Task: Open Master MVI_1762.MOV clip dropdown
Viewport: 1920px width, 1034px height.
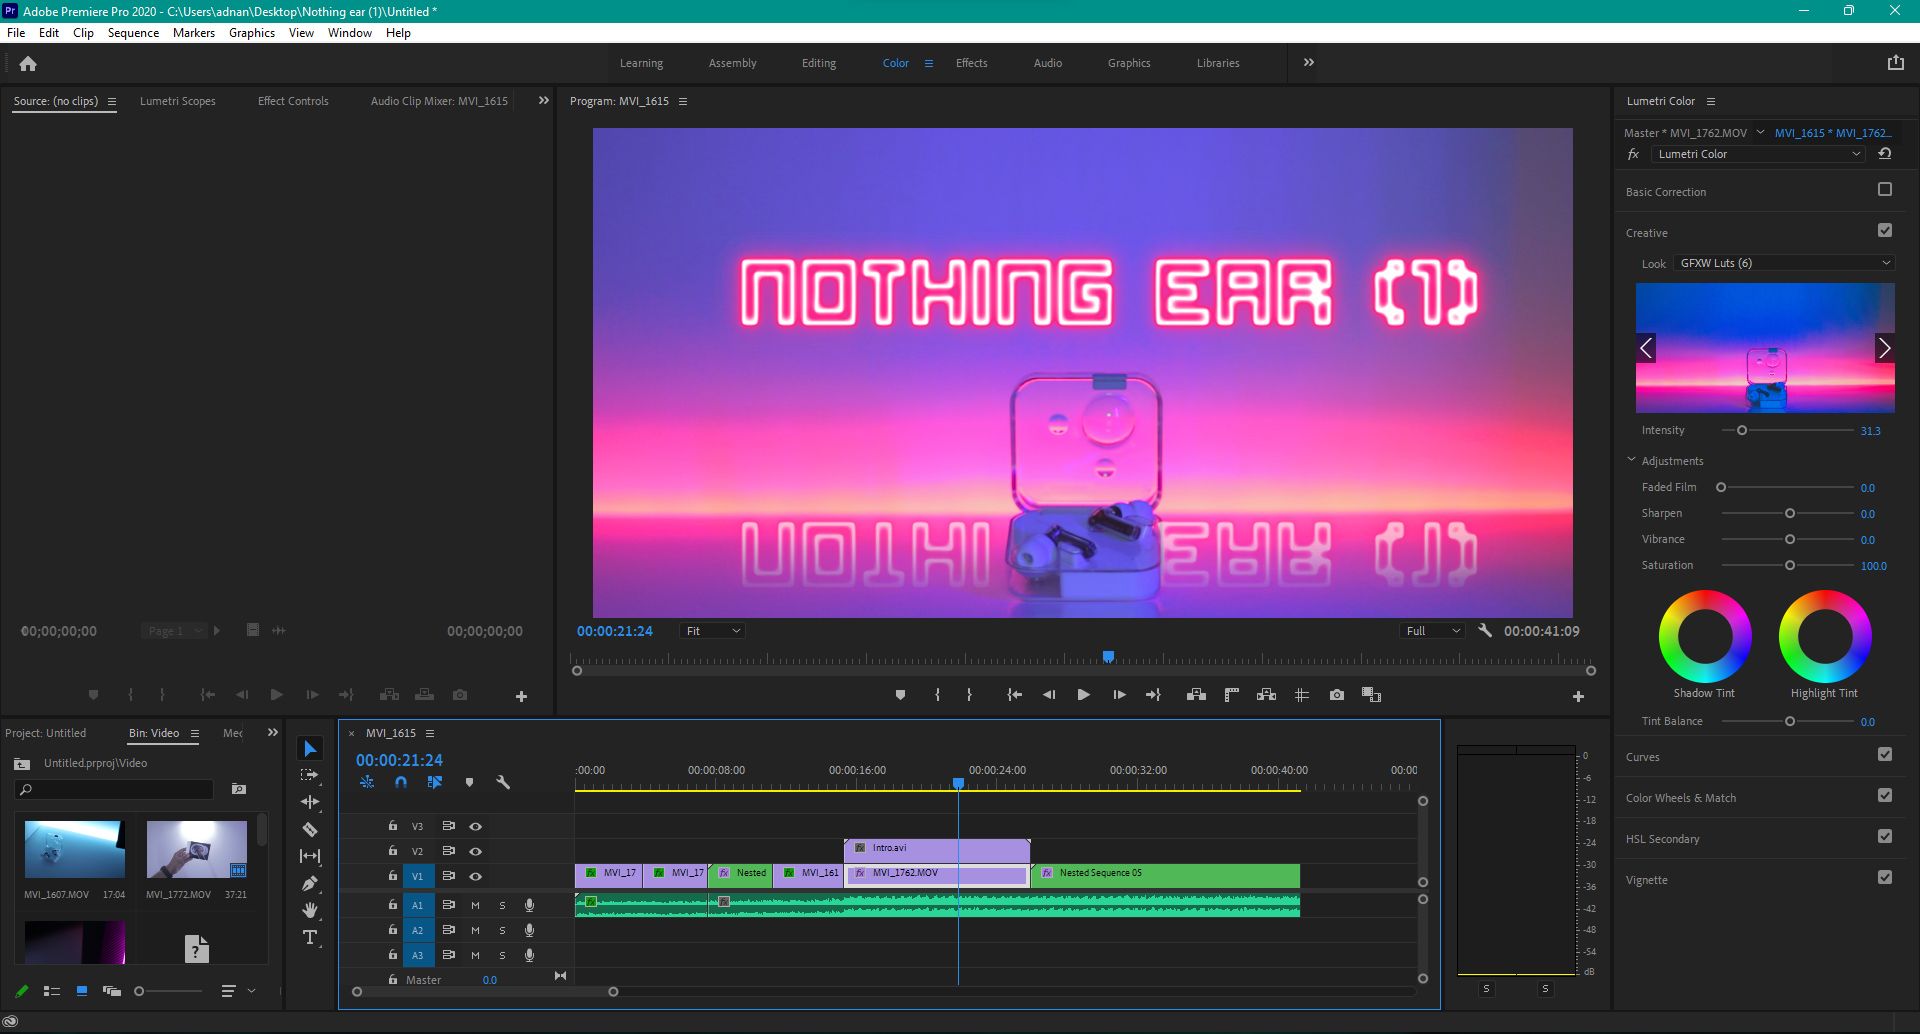Action: point(1759,132)
